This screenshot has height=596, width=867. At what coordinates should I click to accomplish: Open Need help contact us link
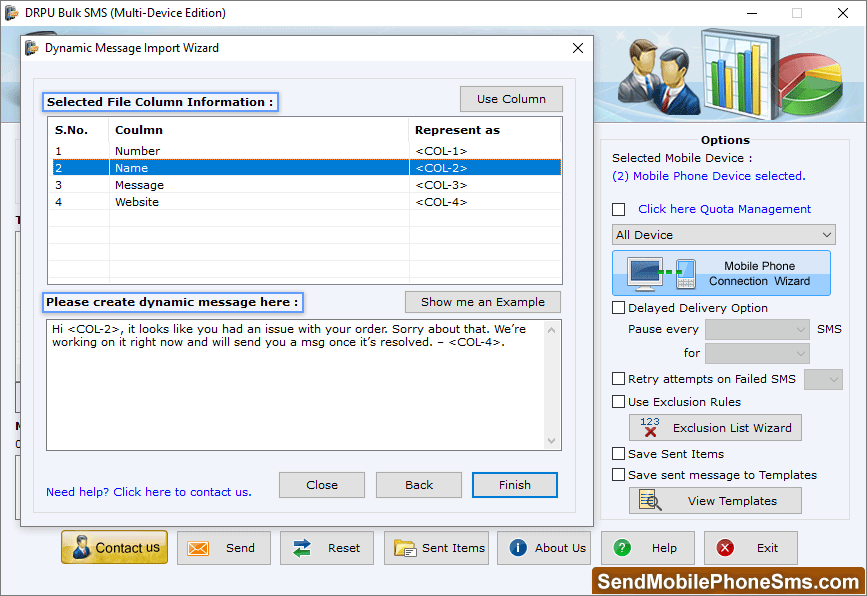point(149,492)
